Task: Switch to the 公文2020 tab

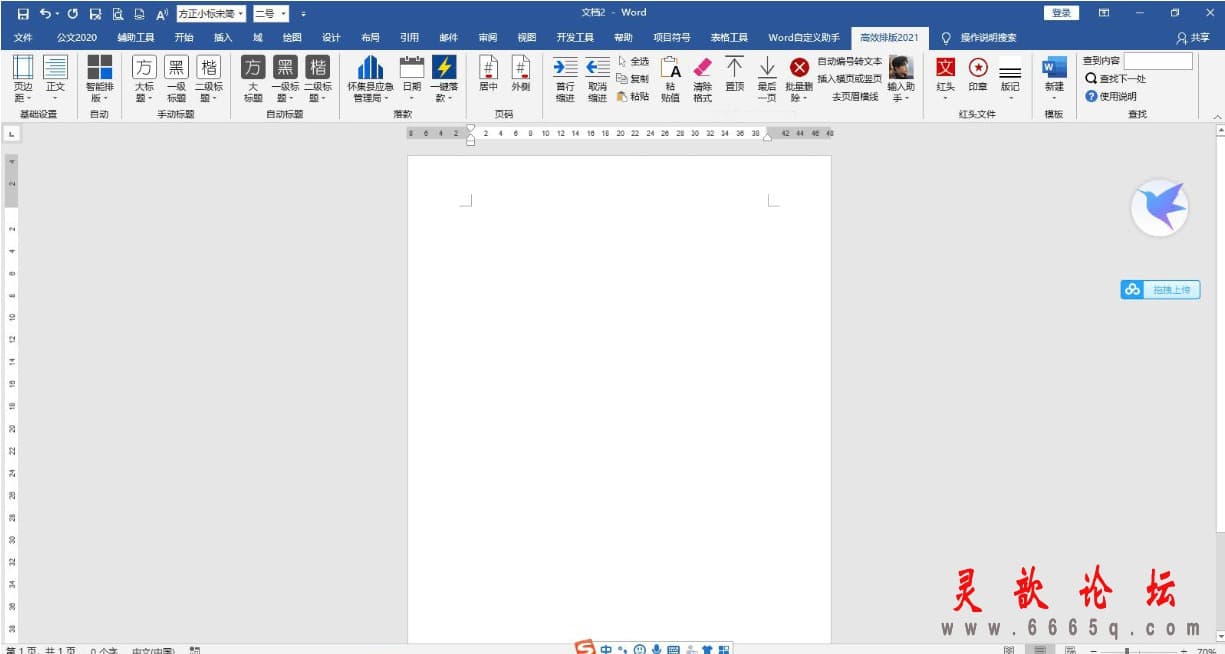Action: [77, 38]
